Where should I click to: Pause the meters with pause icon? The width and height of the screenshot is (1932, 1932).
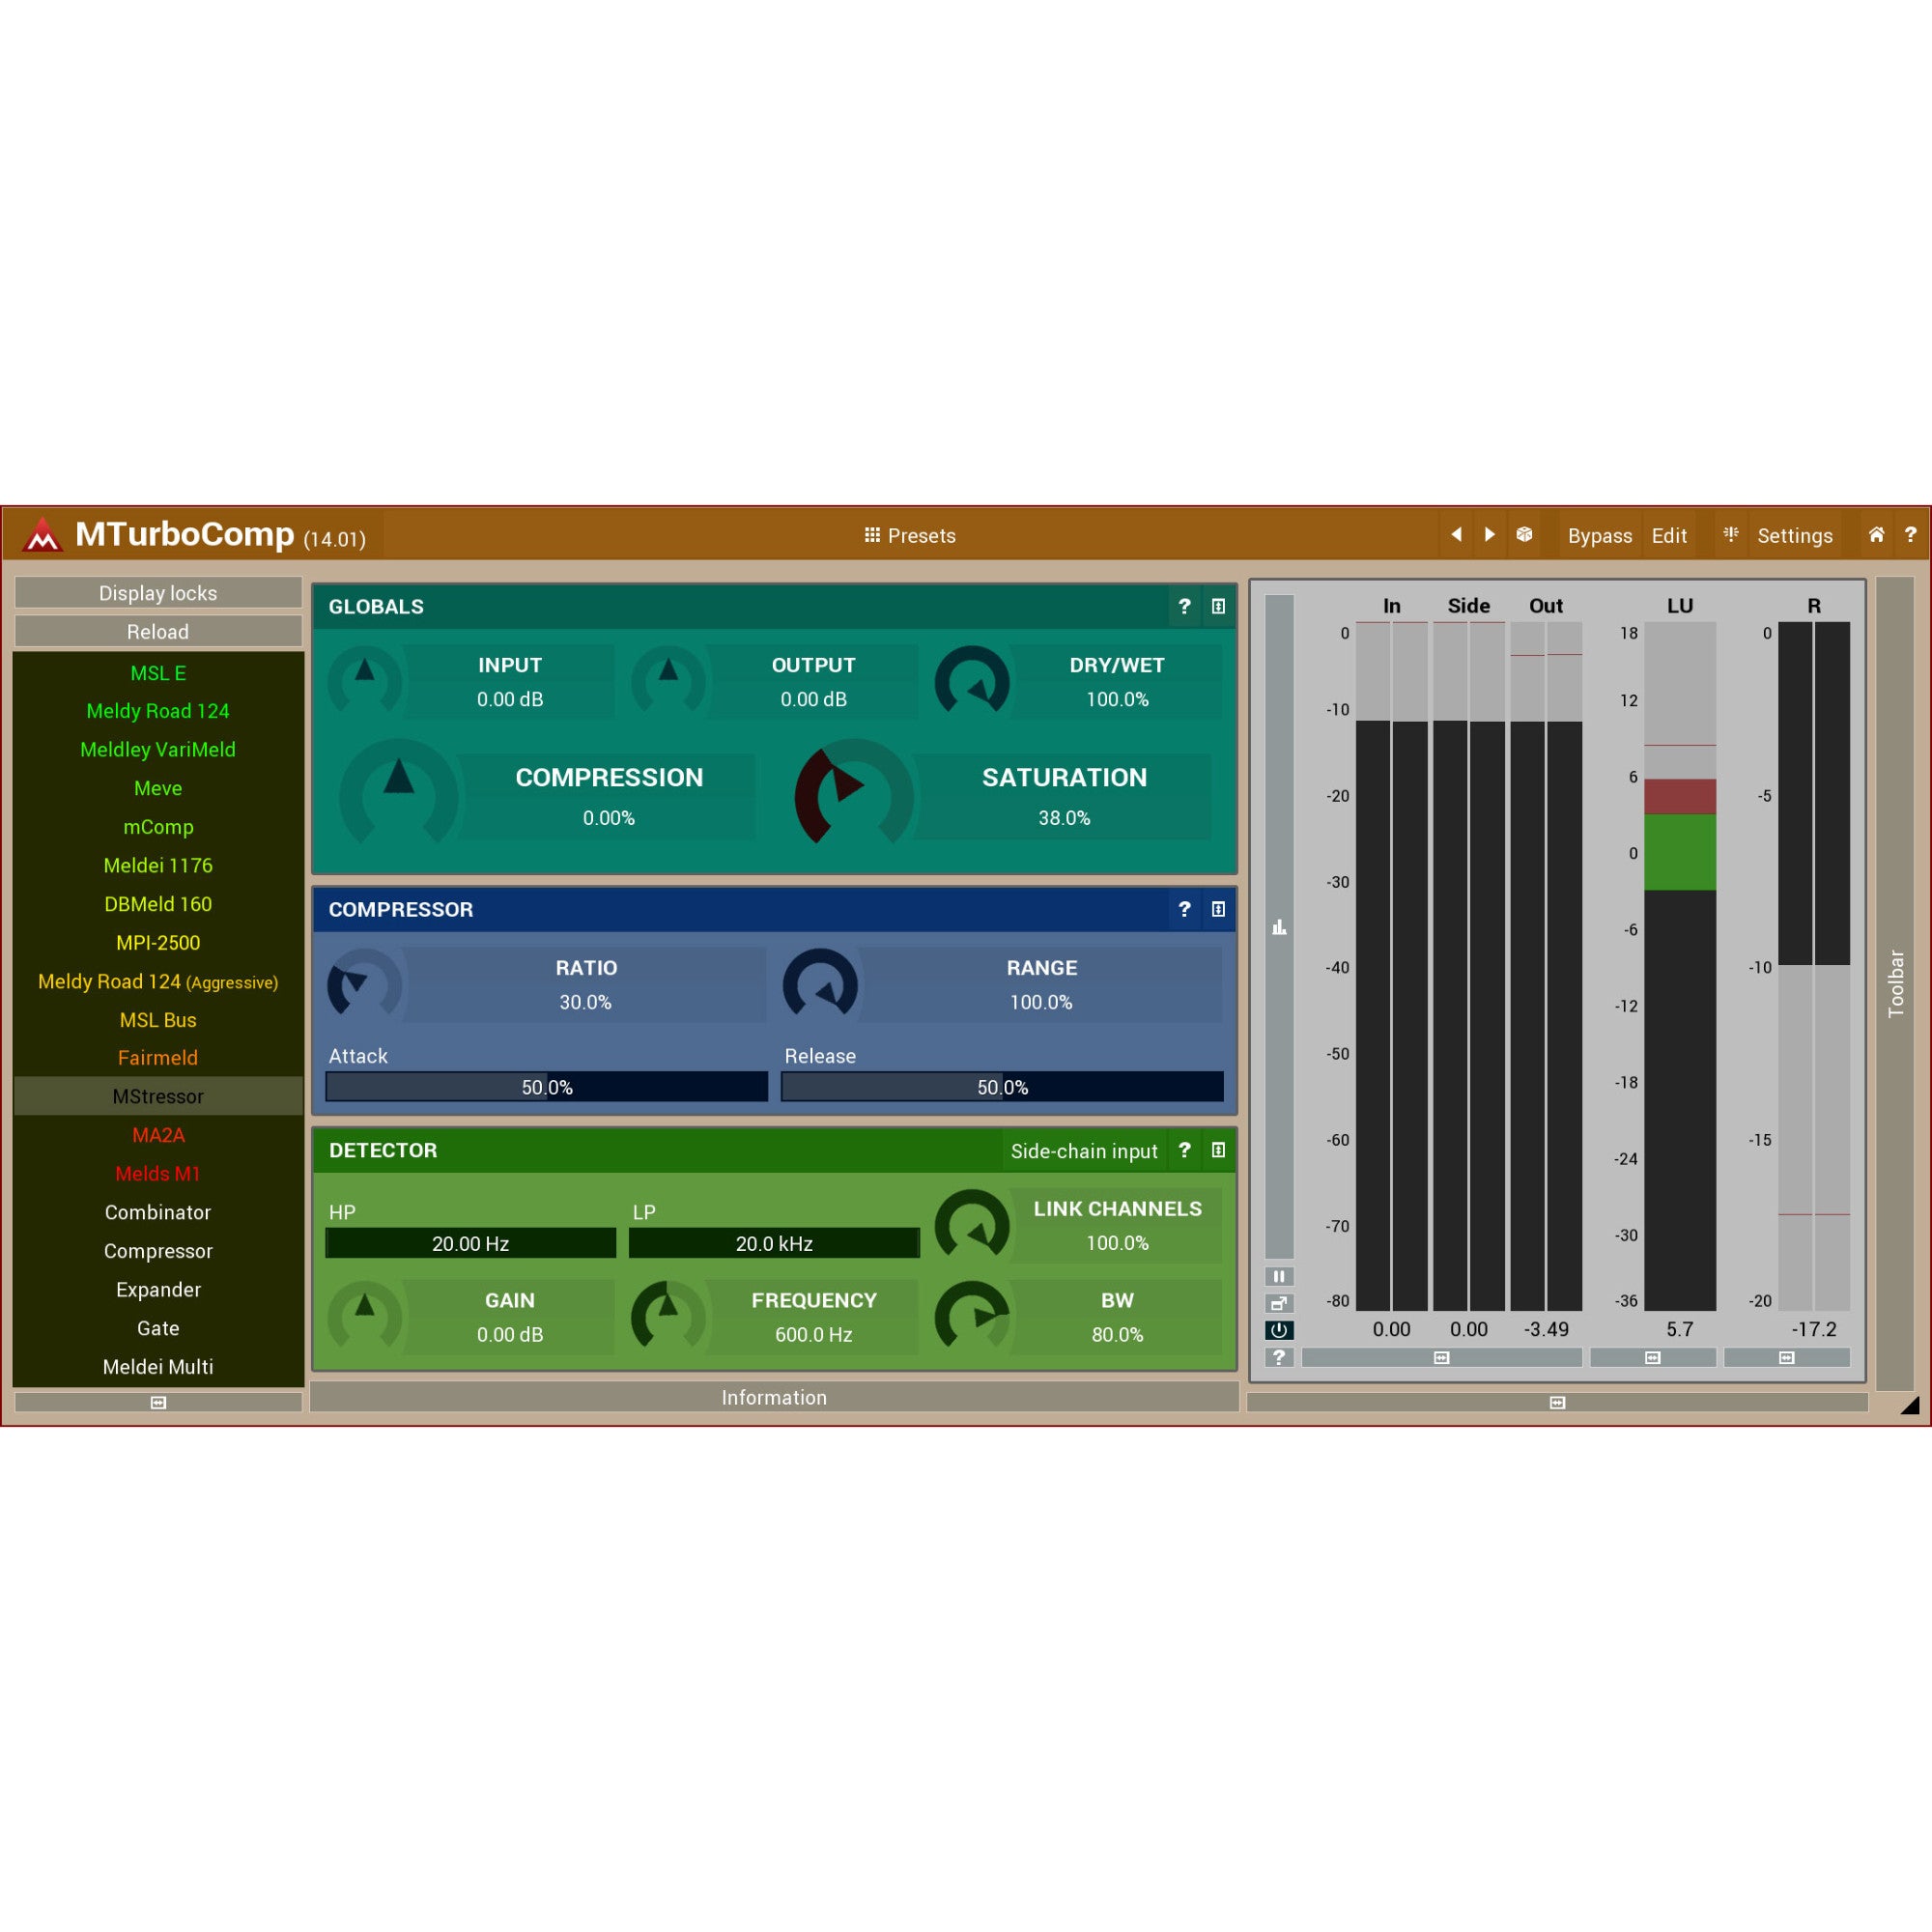pyautogui.click(x=1279, y=1277)
